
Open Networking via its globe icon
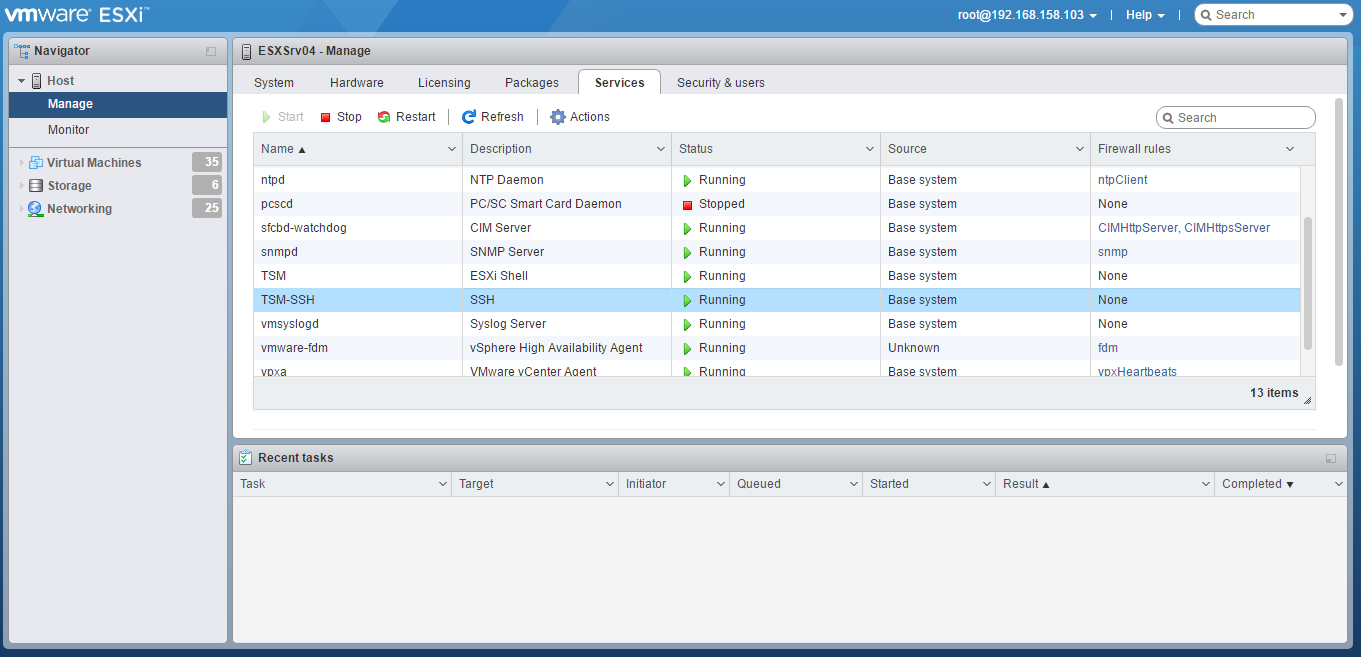pos(36,209)
